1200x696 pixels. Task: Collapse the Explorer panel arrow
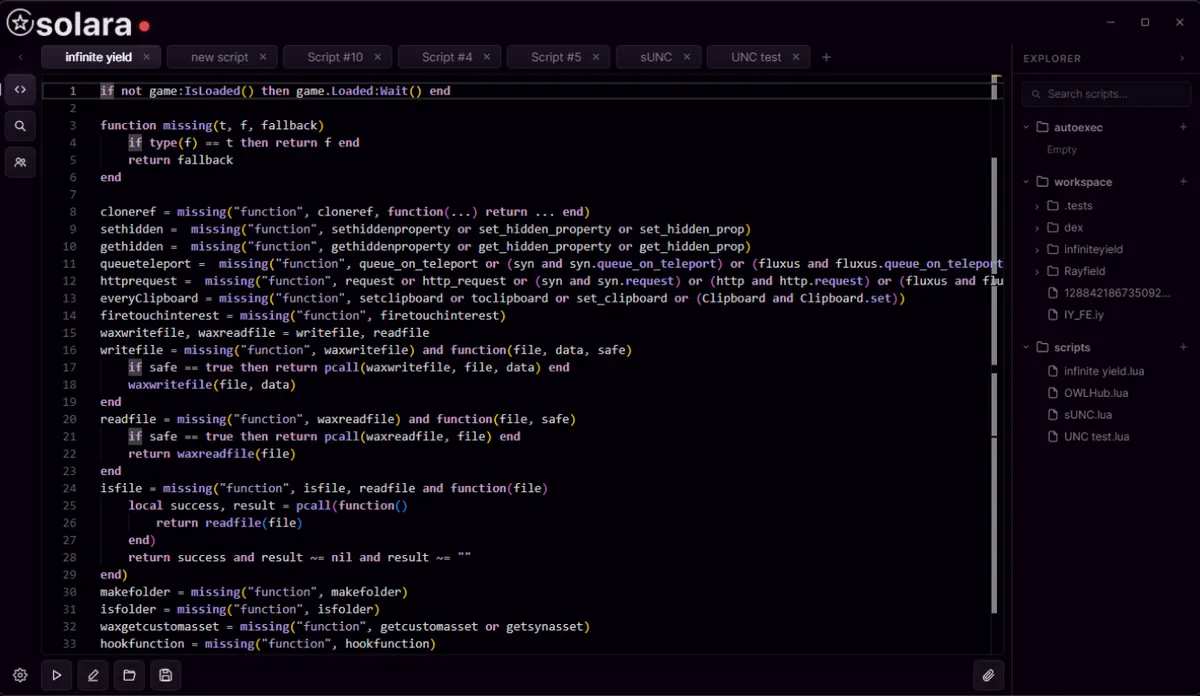click(x=1182, y=59)
